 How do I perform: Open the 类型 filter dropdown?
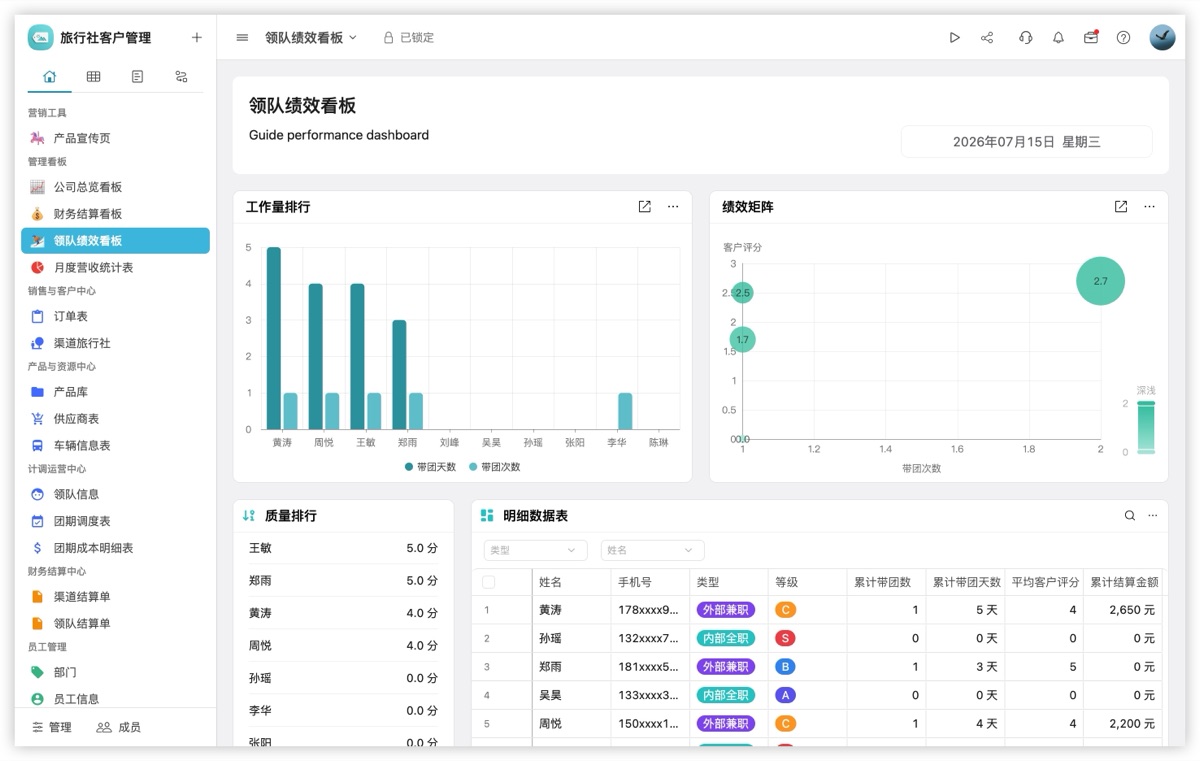536,550
